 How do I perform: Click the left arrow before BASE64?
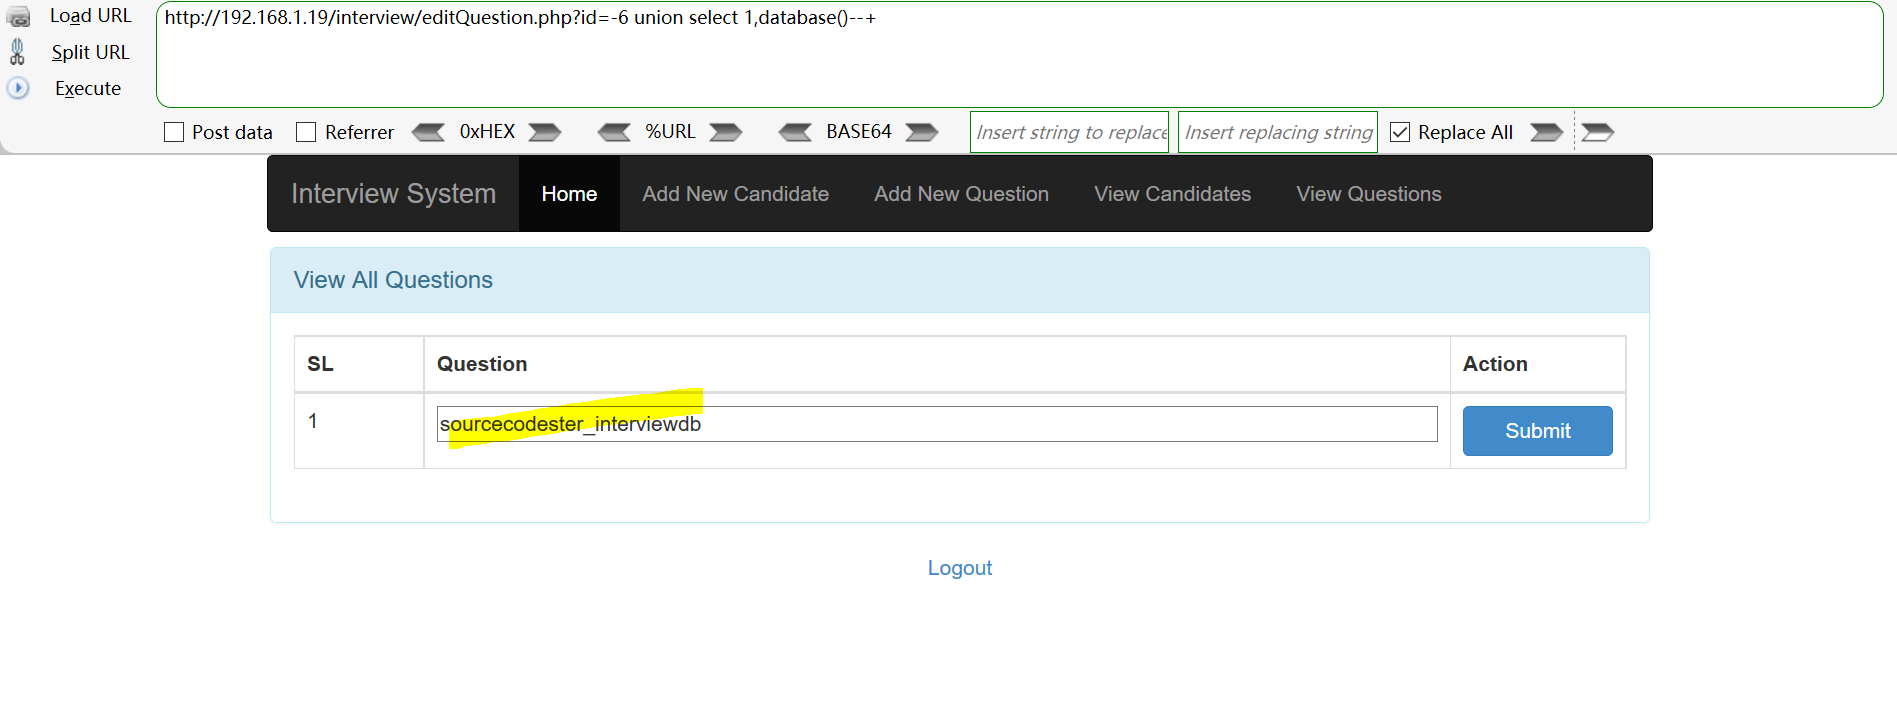click(x=796, y=132)
